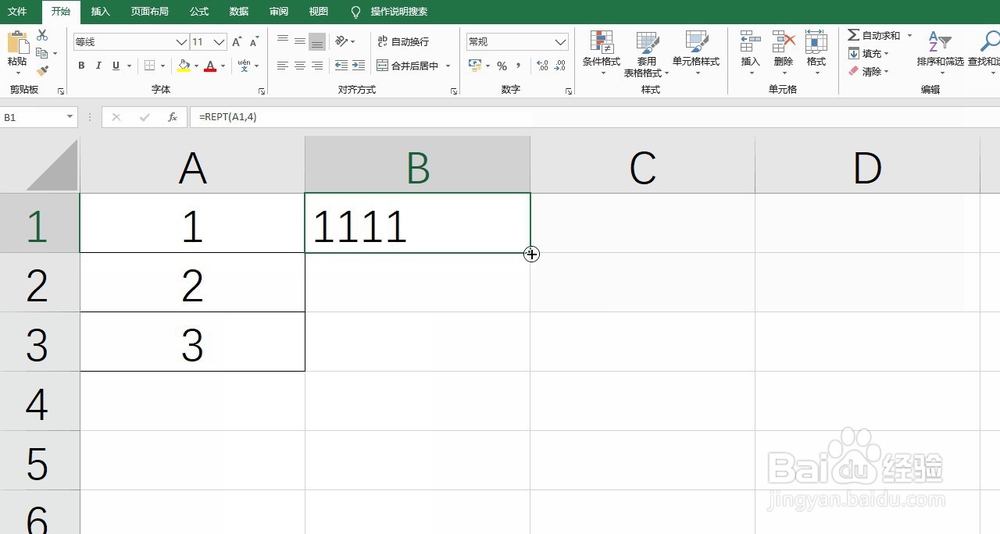
Task: Apply the red font color
Action: (x=210, y=66)
